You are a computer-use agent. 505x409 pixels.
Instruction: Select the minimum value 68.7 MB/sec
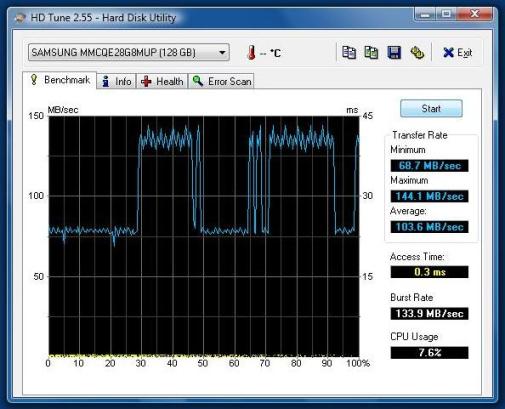pos(429,166)
